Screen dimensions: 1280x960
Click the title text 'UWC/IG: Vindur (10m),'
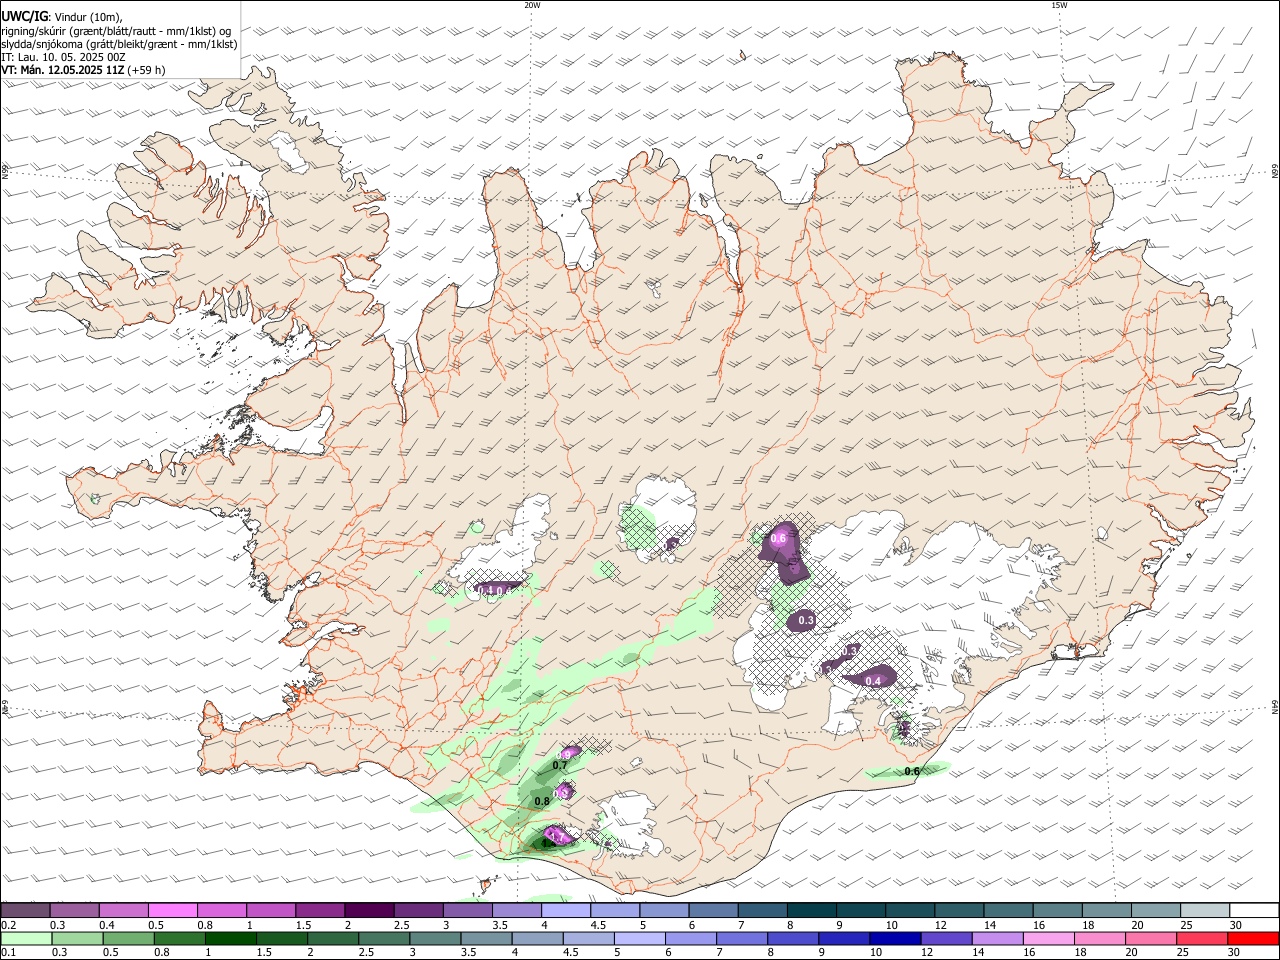pos(62,17)
